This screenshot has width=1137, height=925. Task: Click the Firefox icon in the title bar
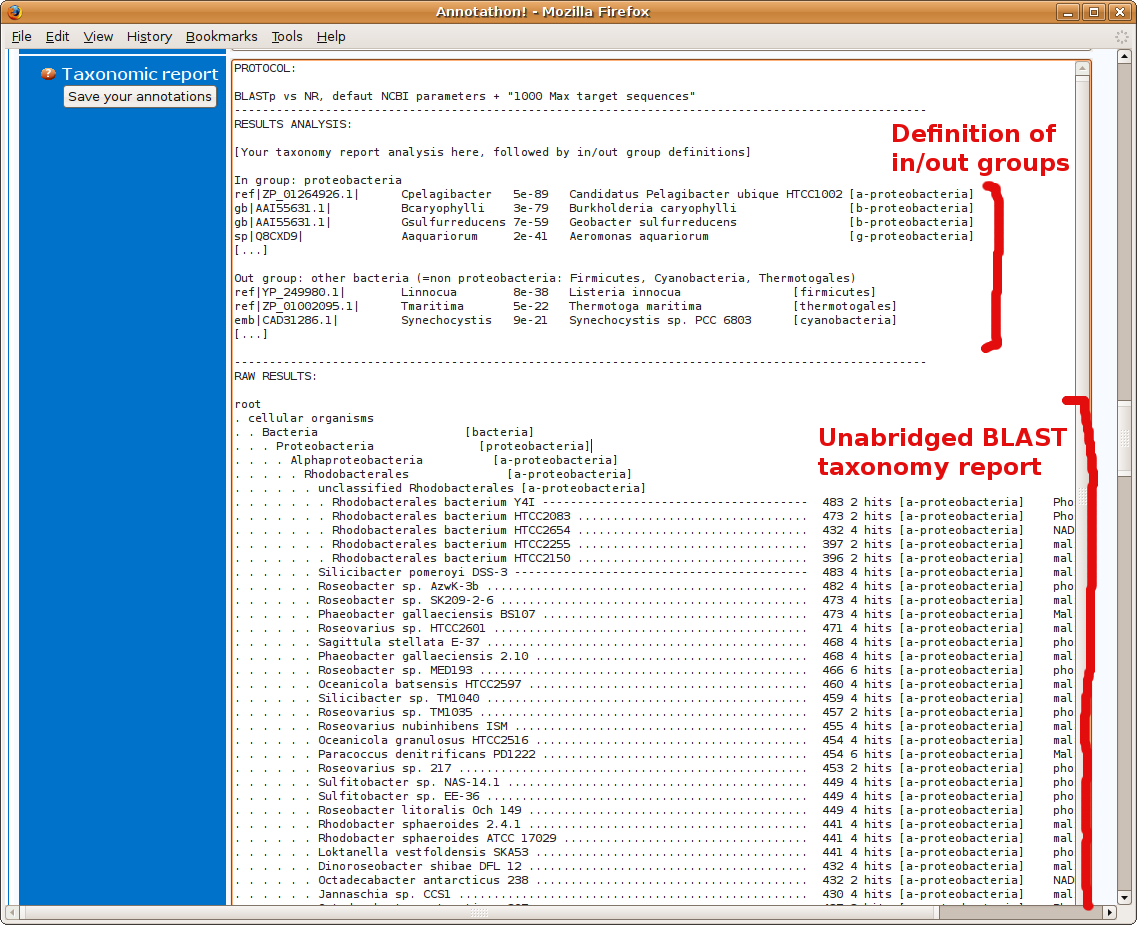tap(13, 12)
